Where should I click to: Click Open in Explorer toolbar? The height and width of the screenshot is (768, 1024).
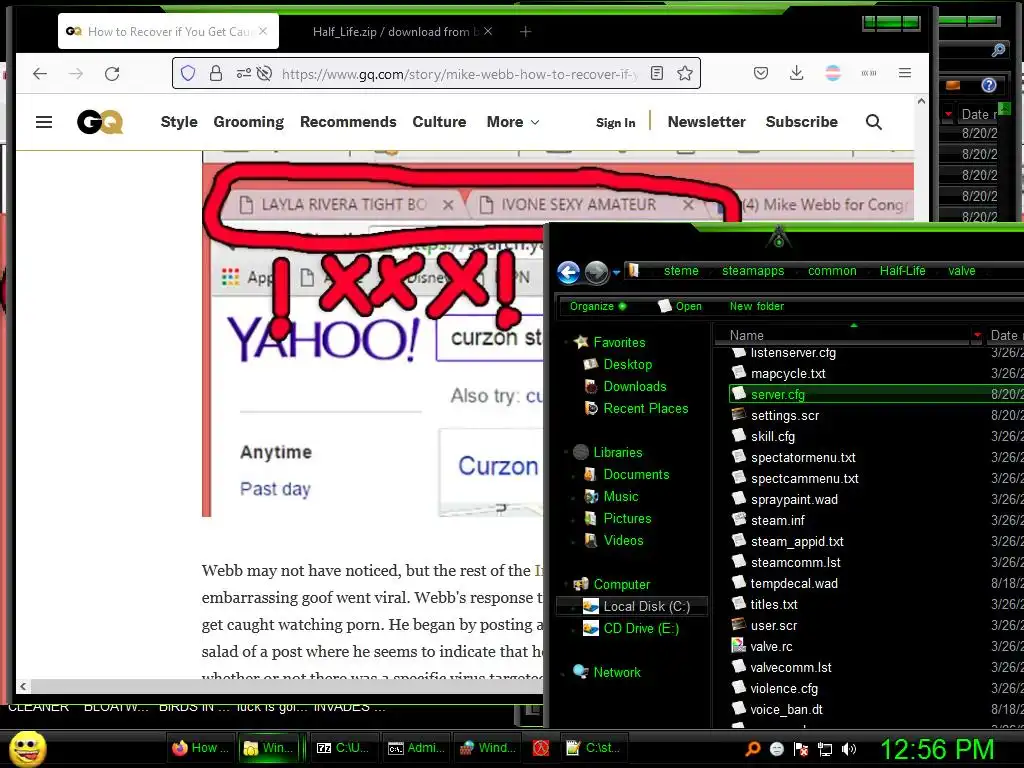click(680, 306)
